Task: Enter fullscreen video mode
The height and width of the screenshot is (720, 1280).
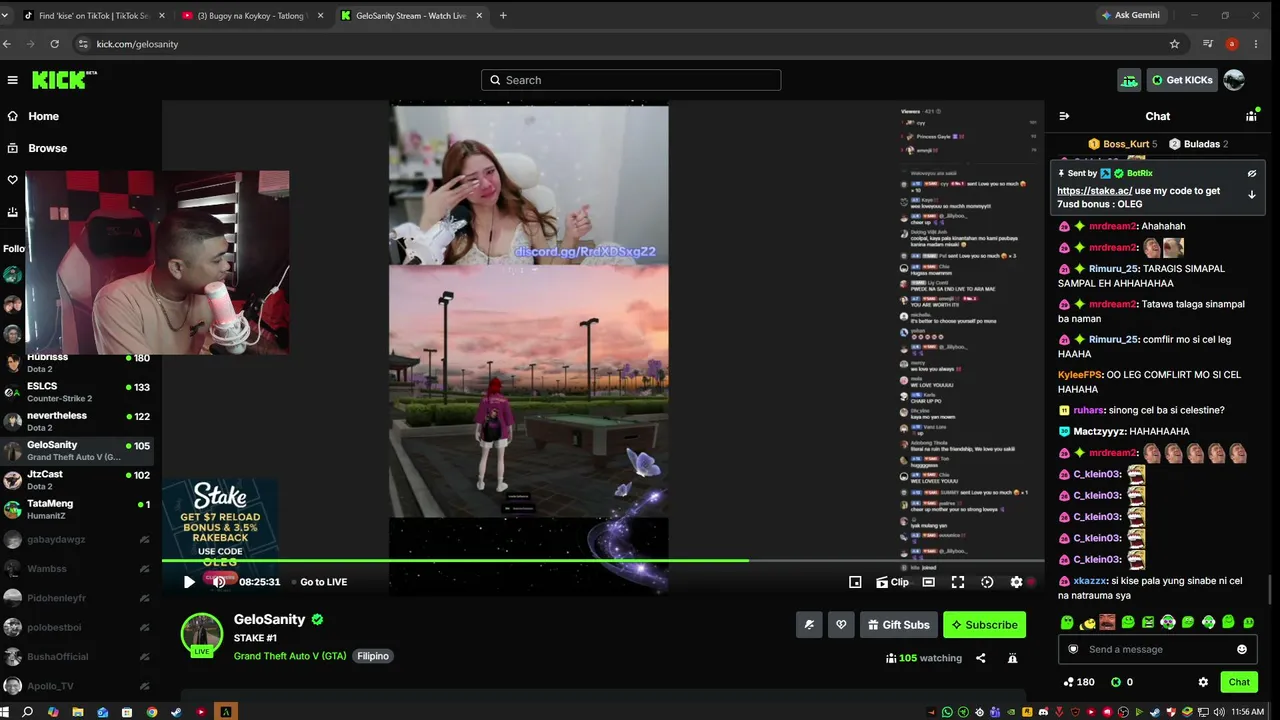Action: 957,582
